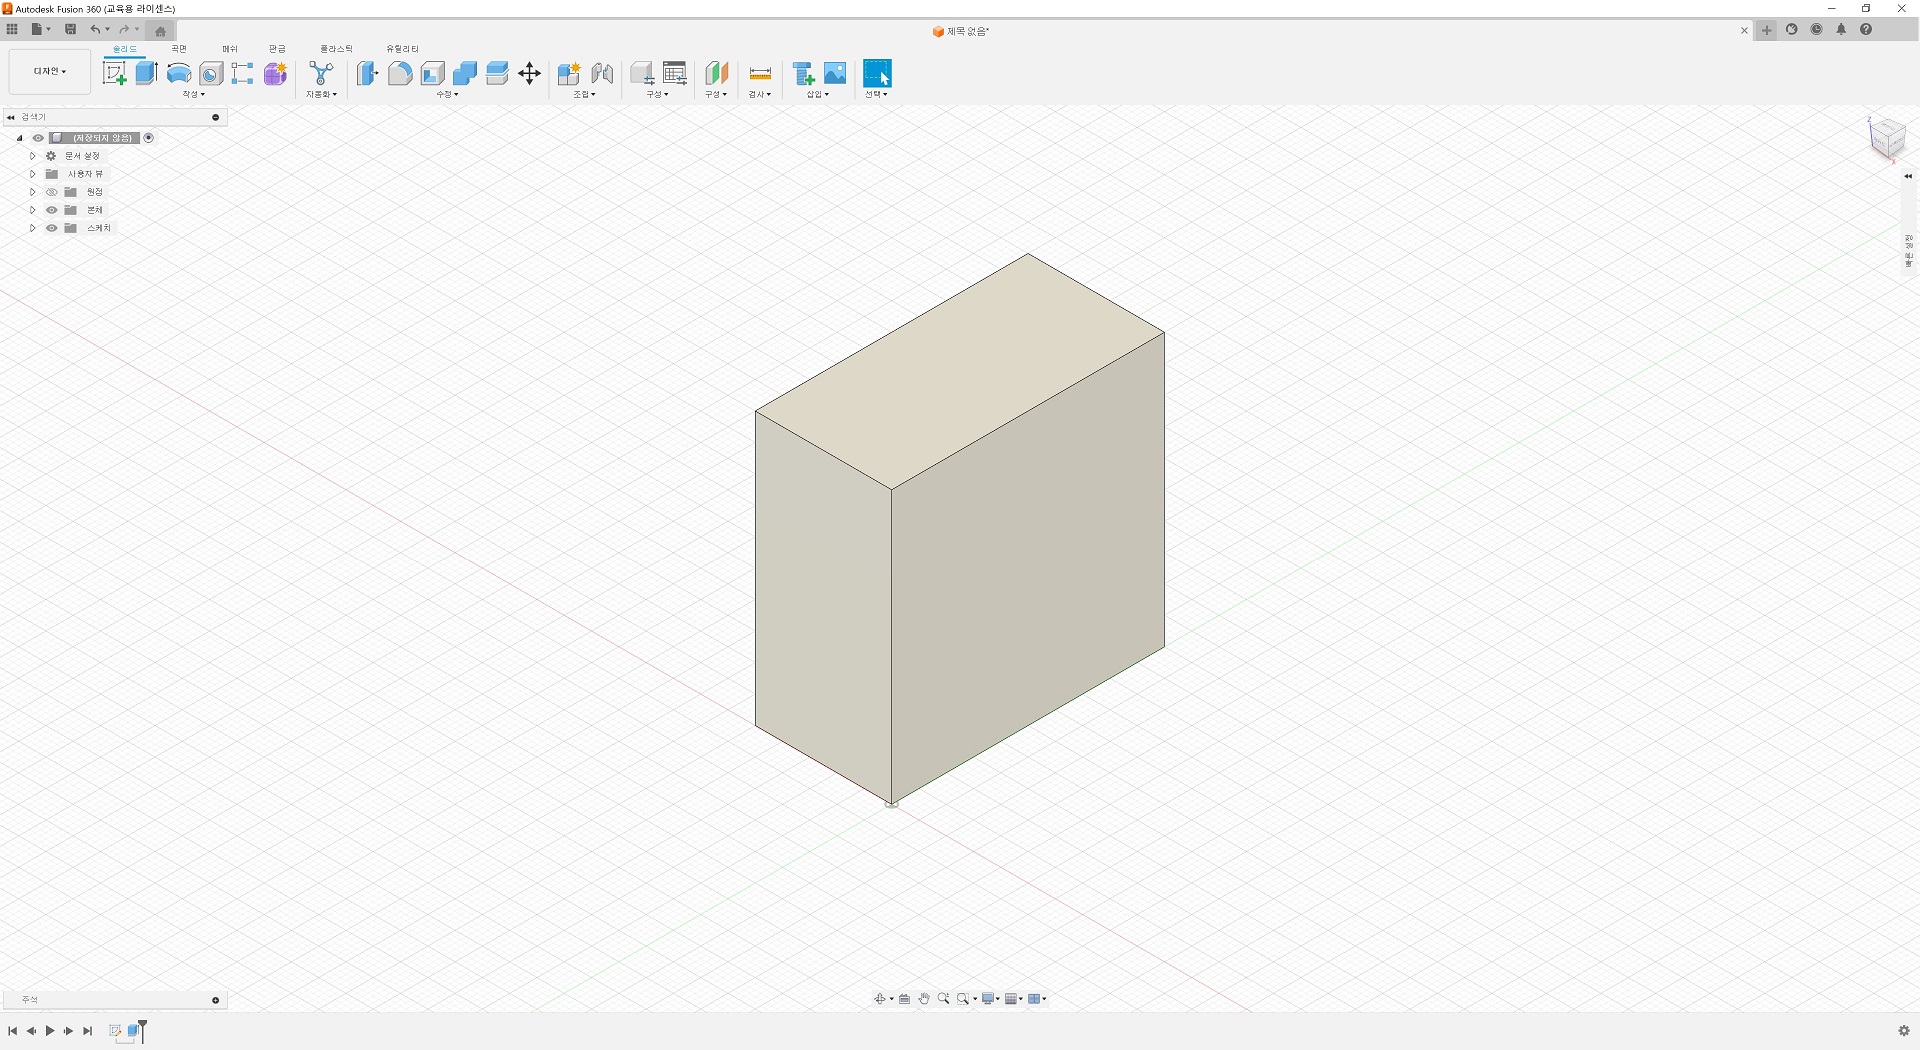Select the Orbit navigation tool
This screenshot has width=1920, height=1050.
880,998
